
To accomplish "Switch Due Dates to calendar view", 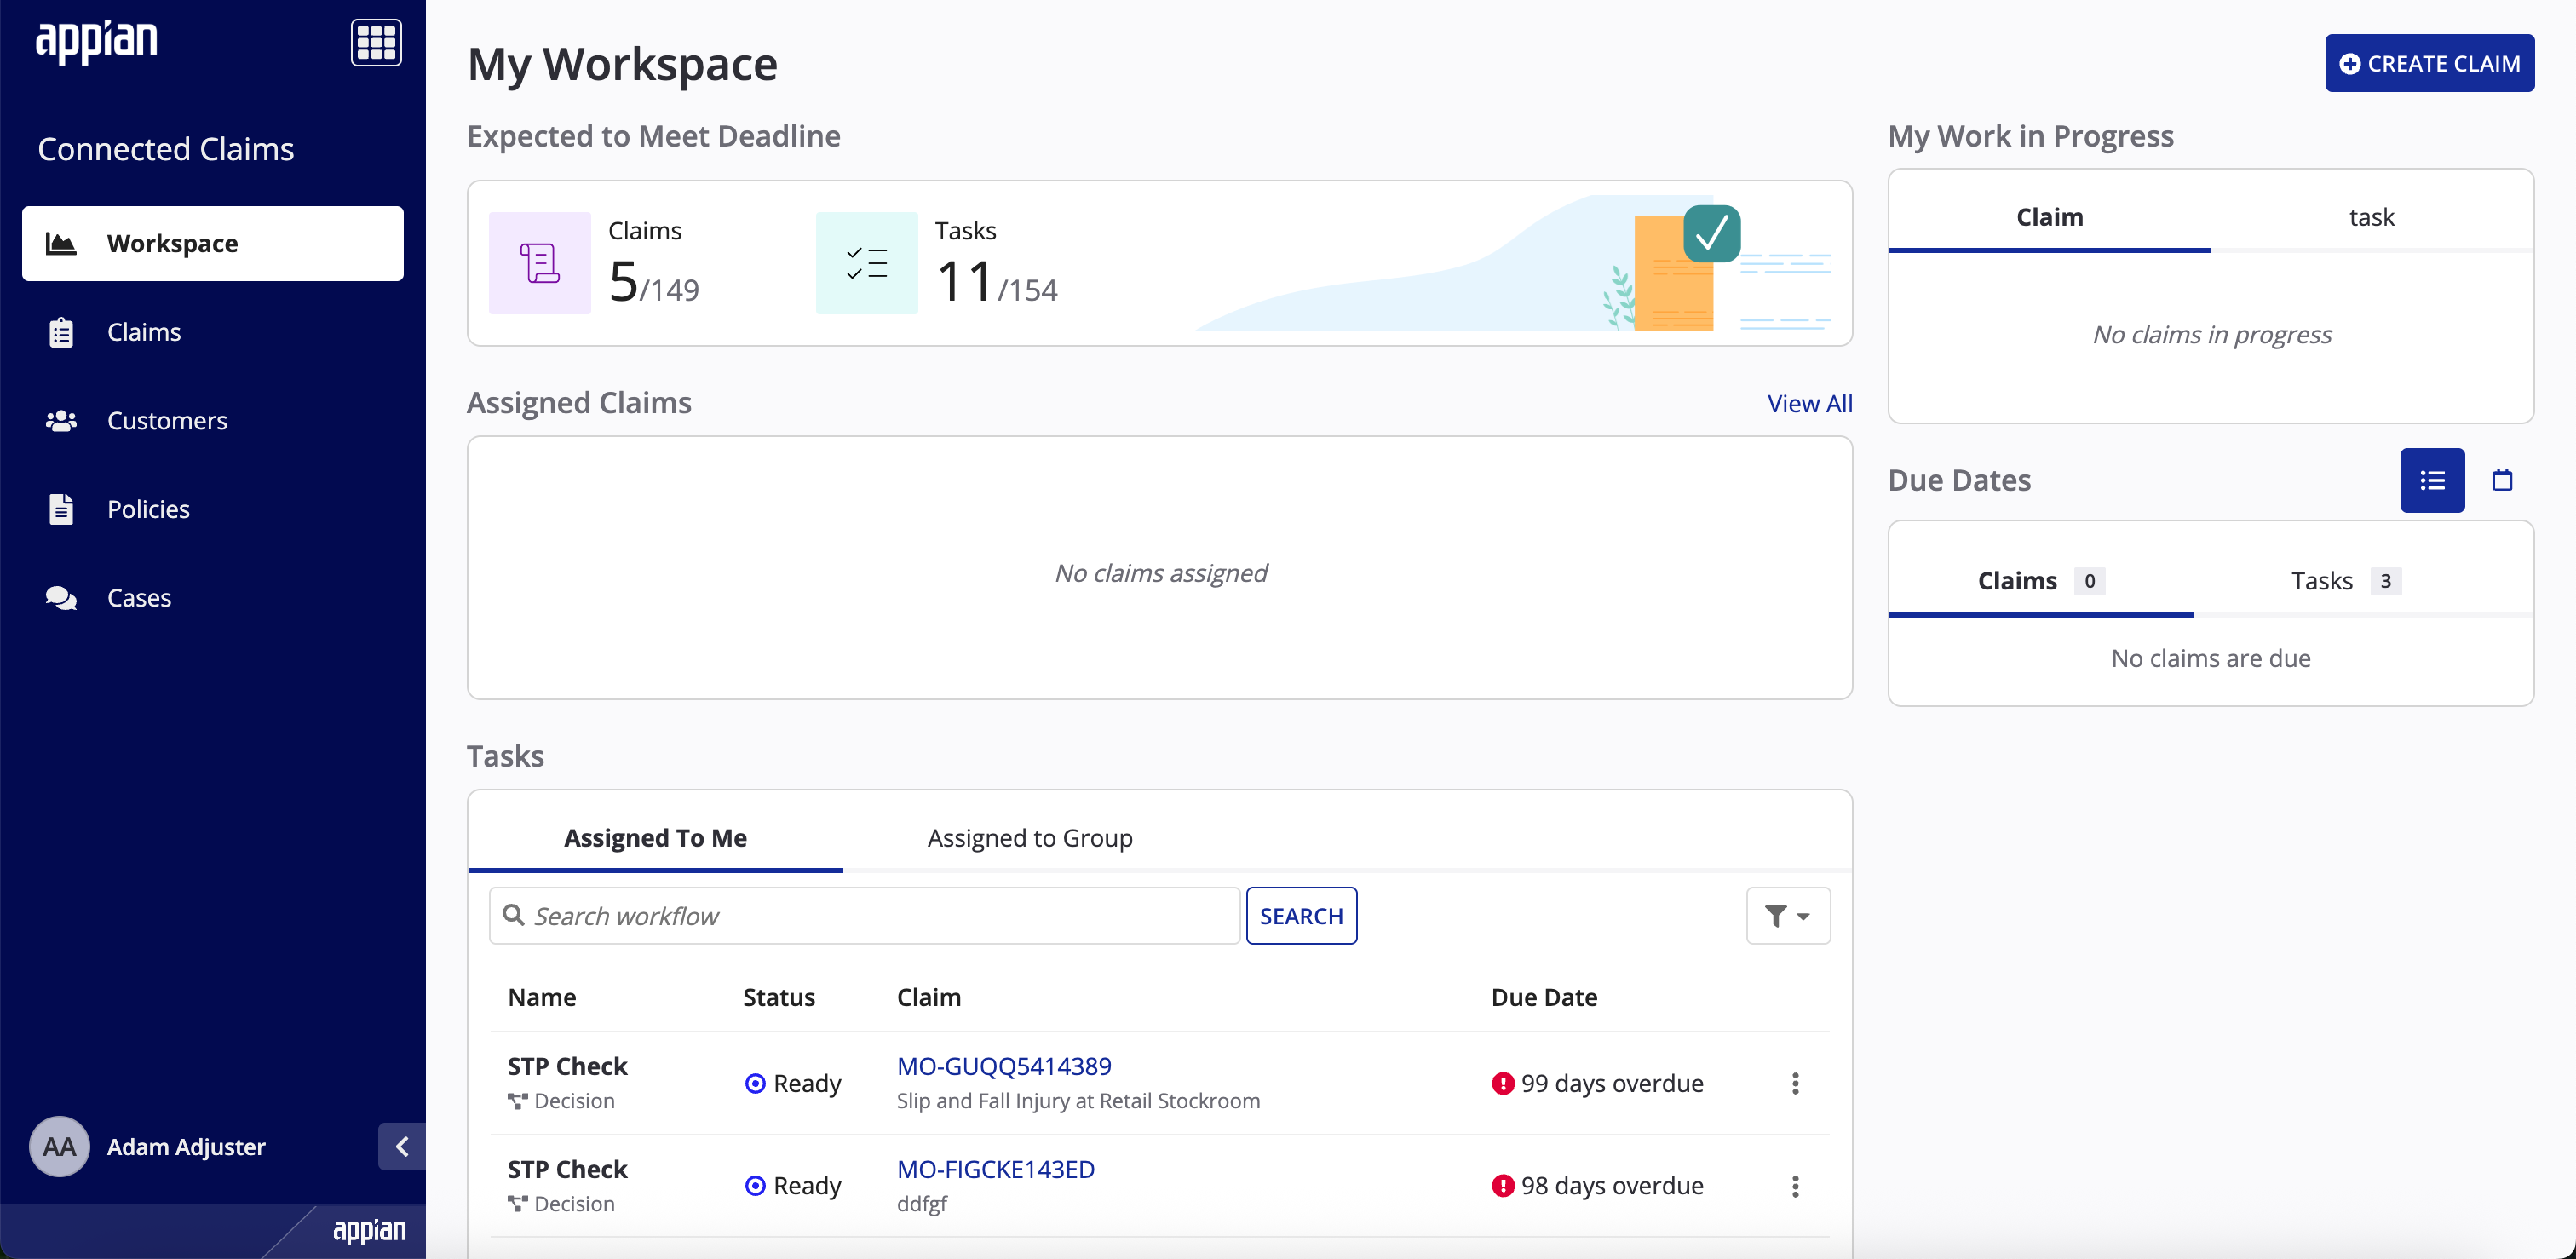I will 2502,480.
